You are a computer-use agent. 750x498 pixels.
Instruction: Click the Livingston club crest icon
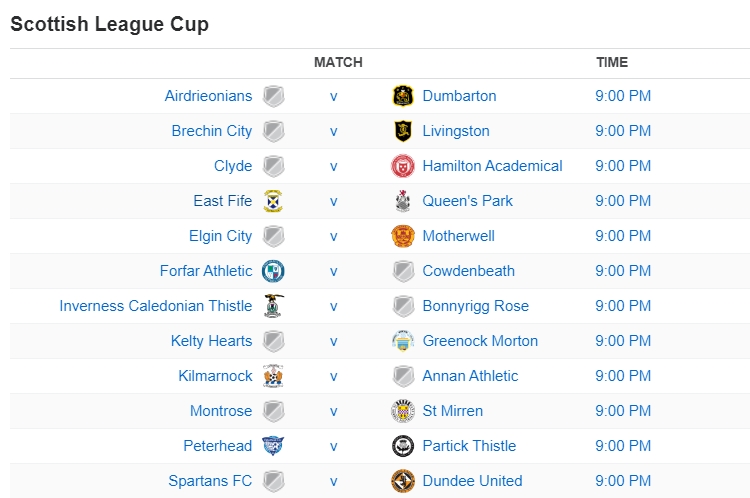pyautogui.click(x=403, y=131)
